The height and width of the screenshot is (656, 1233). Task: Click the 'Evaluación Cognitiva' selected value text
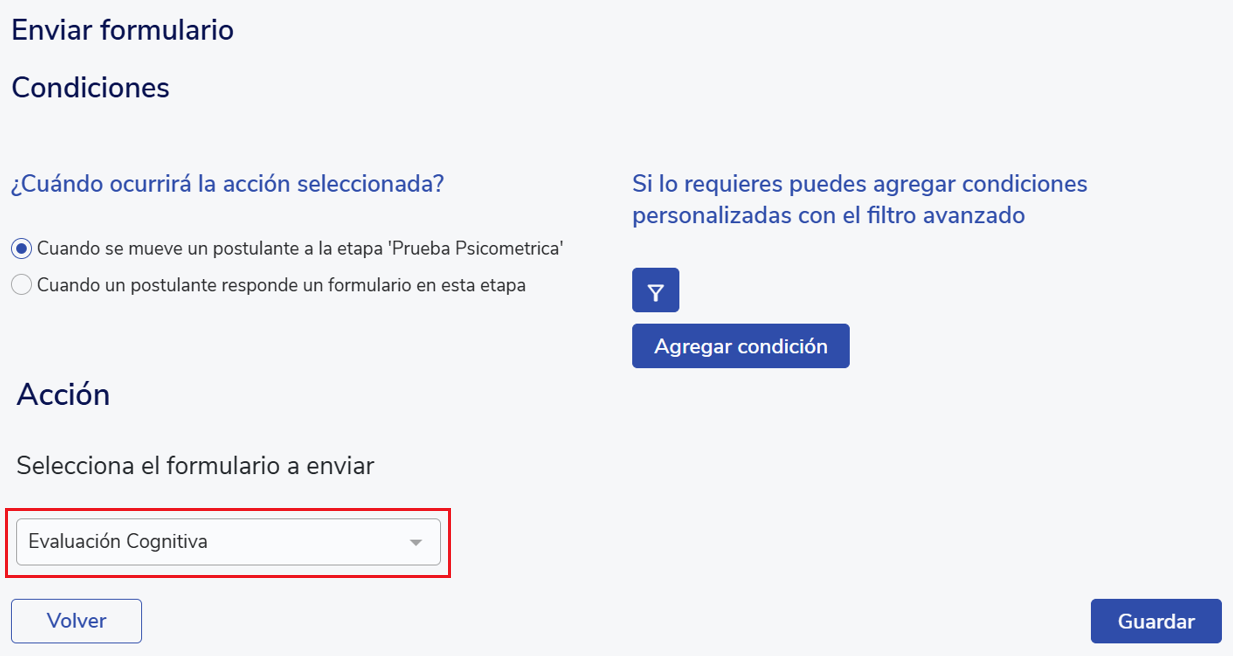118,542
